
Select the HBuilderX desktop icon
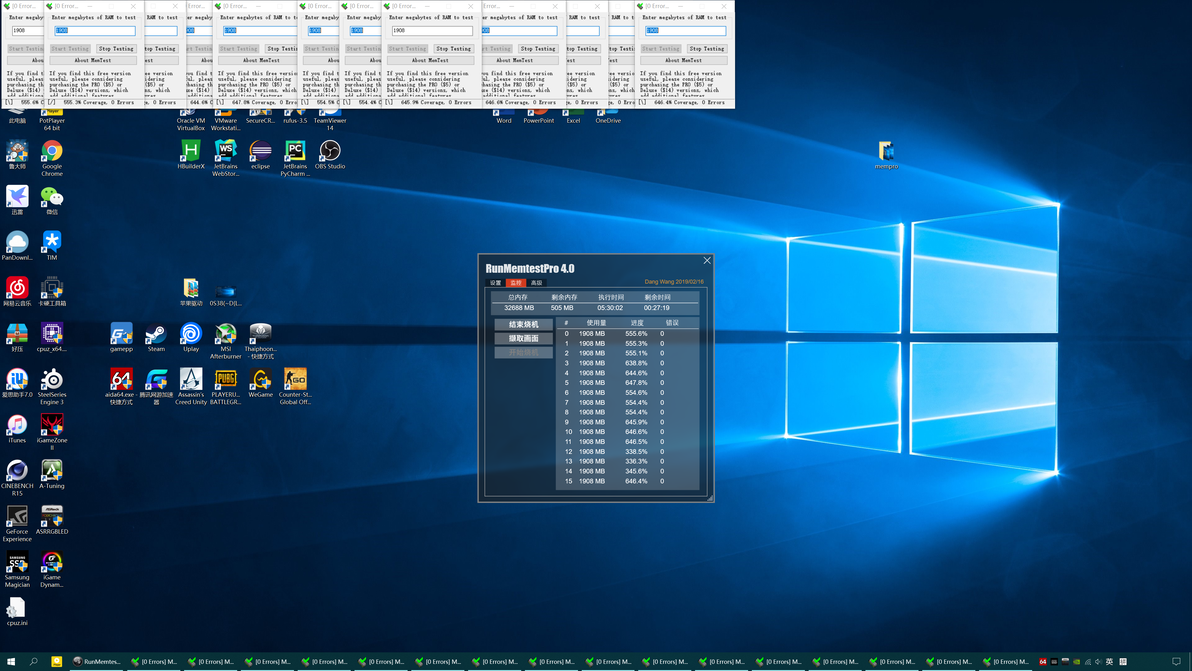coord(191,152)
